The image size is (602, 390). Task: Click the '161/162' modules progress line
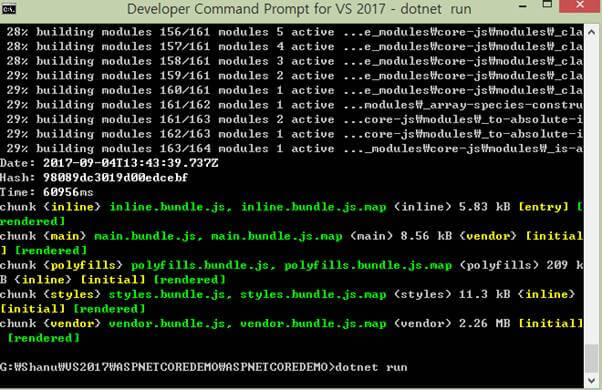tap(294, 105)
